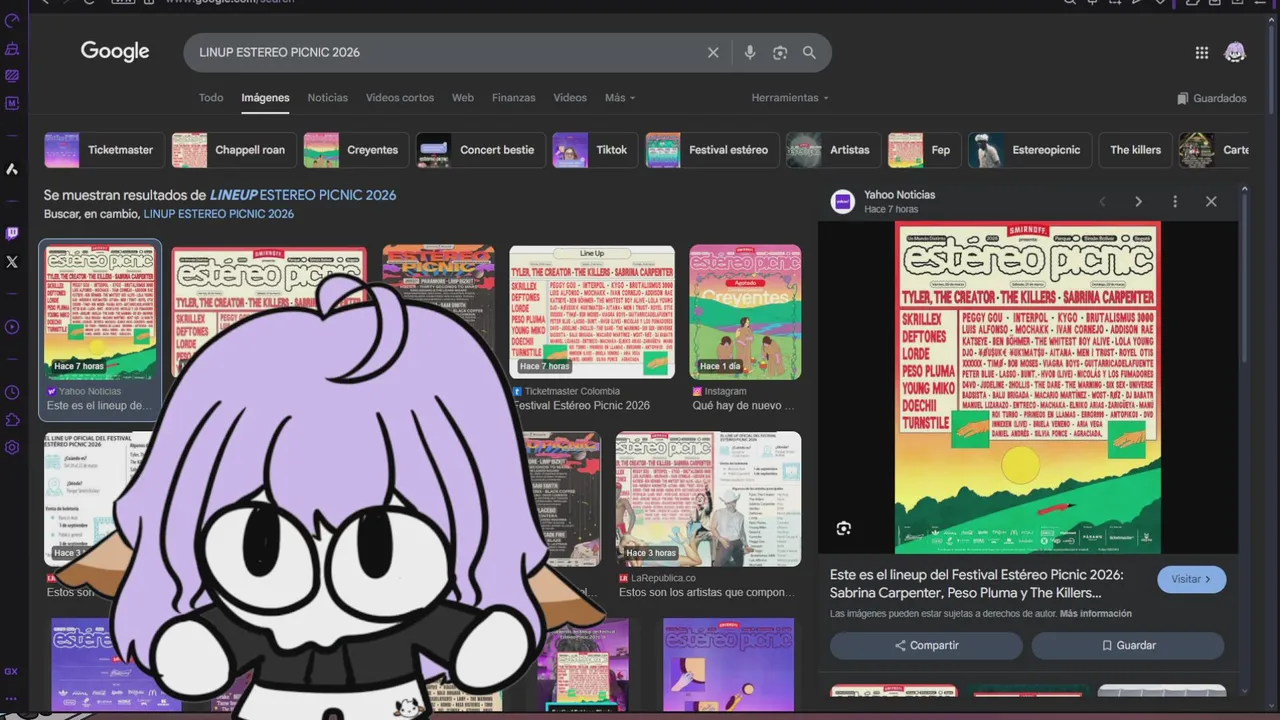This screenshot has height=720, width=1280.
Task: Open Guardados saved items
Action: [1212, 98]
